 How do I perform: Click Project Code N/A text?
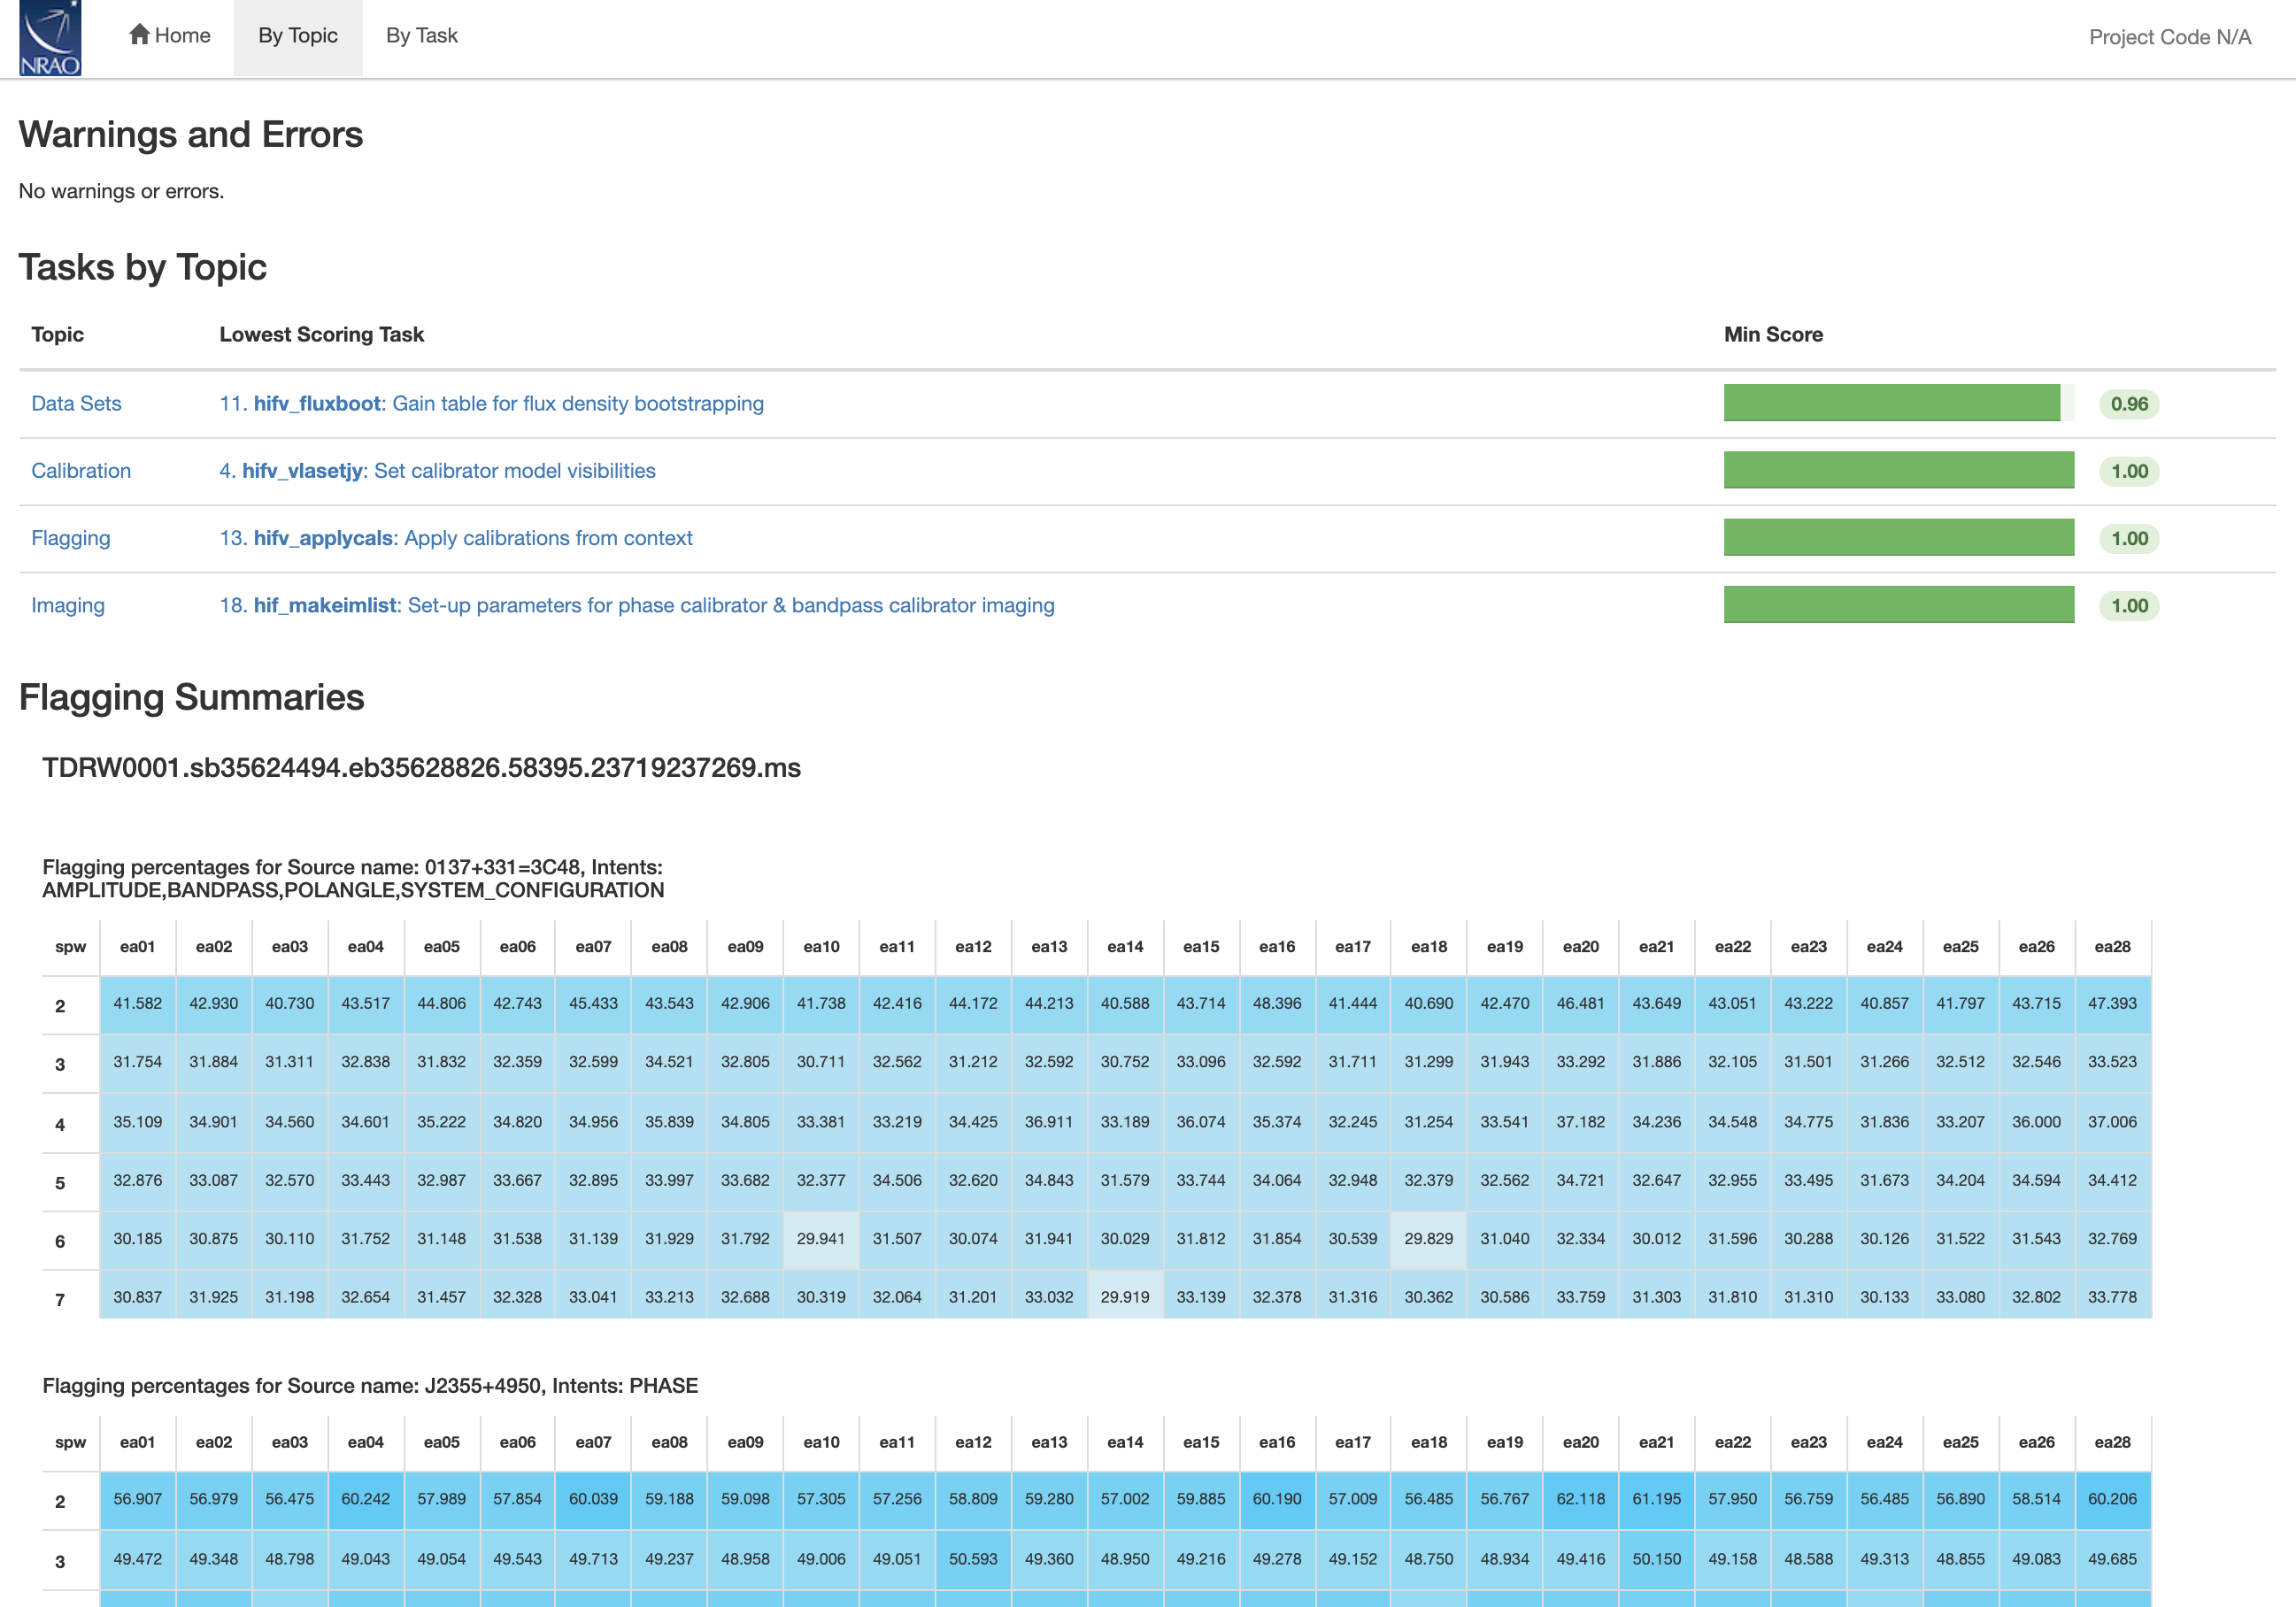coord(2170,37)
